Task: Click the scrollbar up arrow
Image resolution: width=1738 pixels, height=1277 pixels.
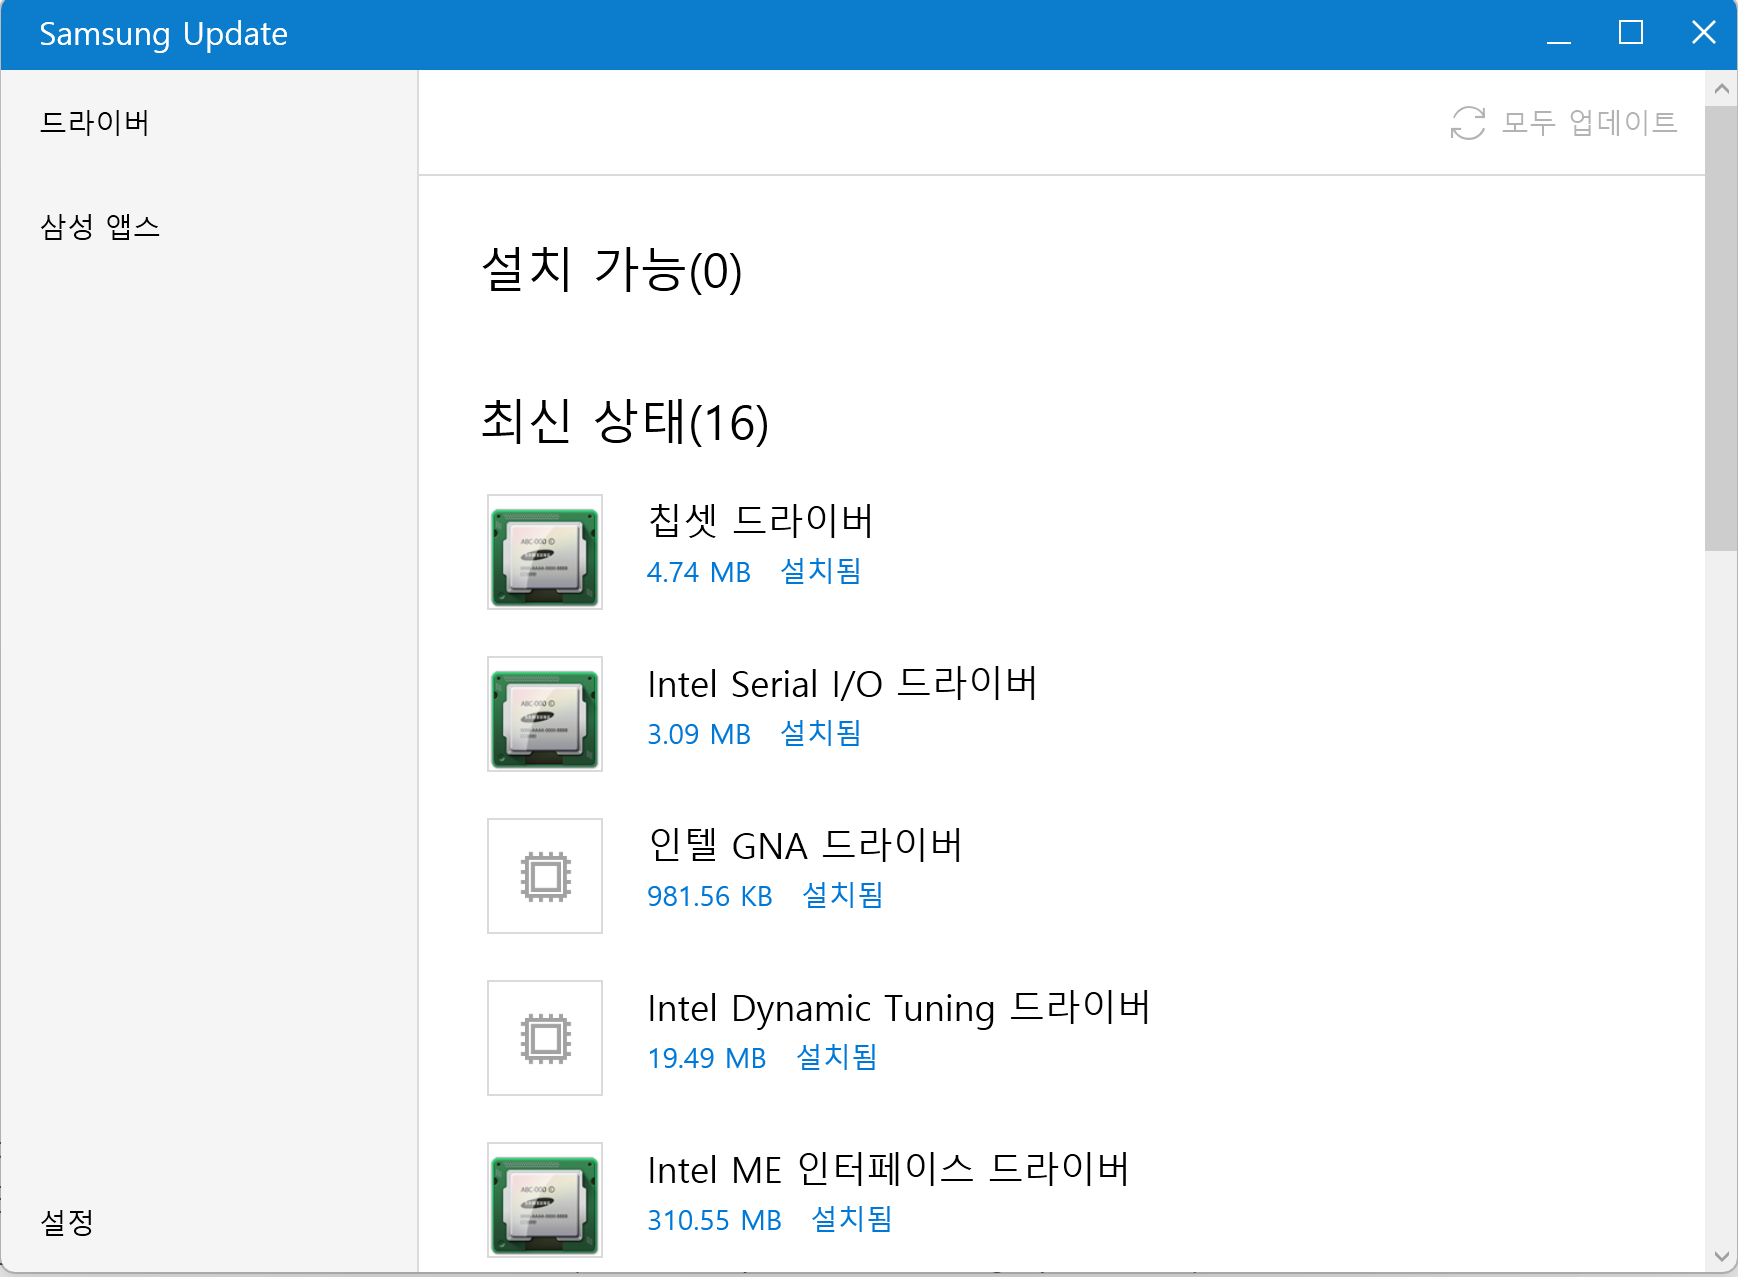Action: (x=1721, y=88)
